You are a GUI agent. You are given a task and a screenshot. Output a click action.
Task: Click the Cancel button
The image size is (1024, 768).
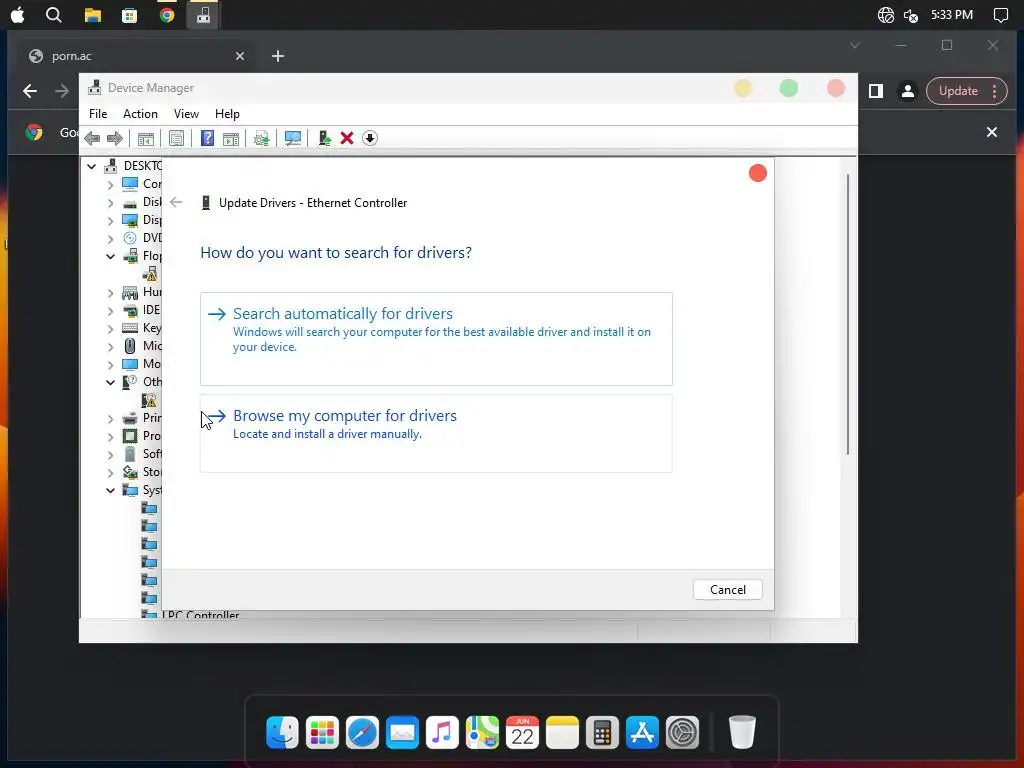[728, 590]
